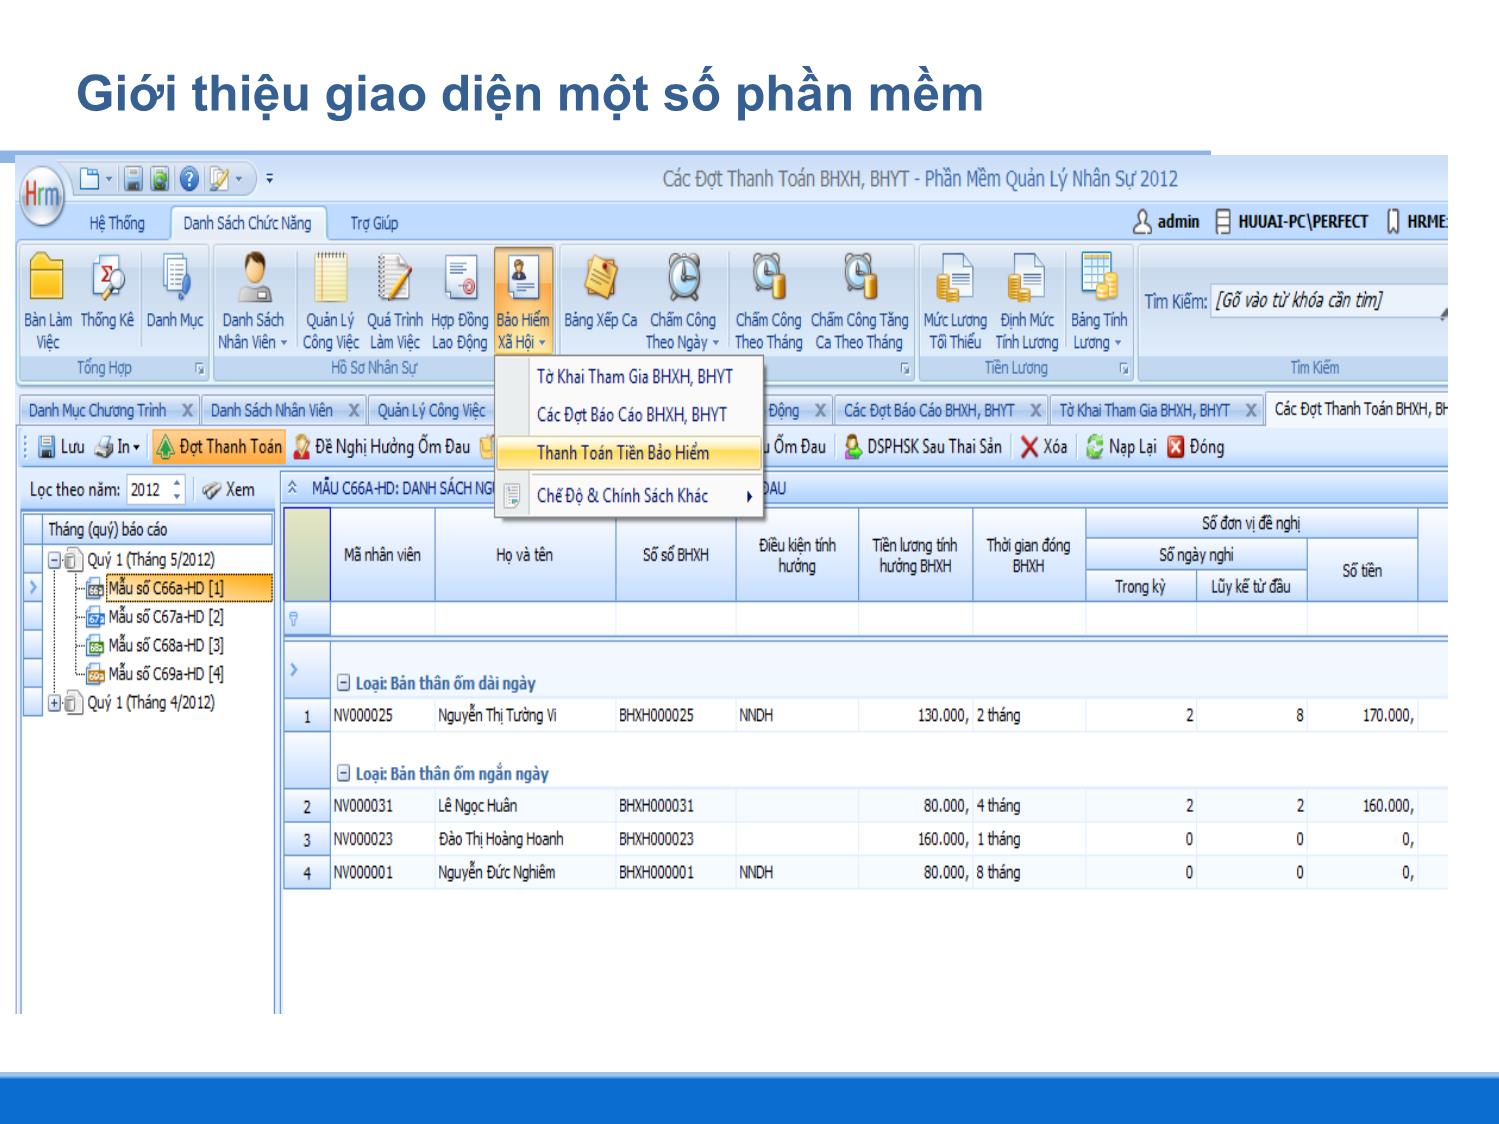Expand the Tiền Lương group dialog launcher

point(1124,369)
